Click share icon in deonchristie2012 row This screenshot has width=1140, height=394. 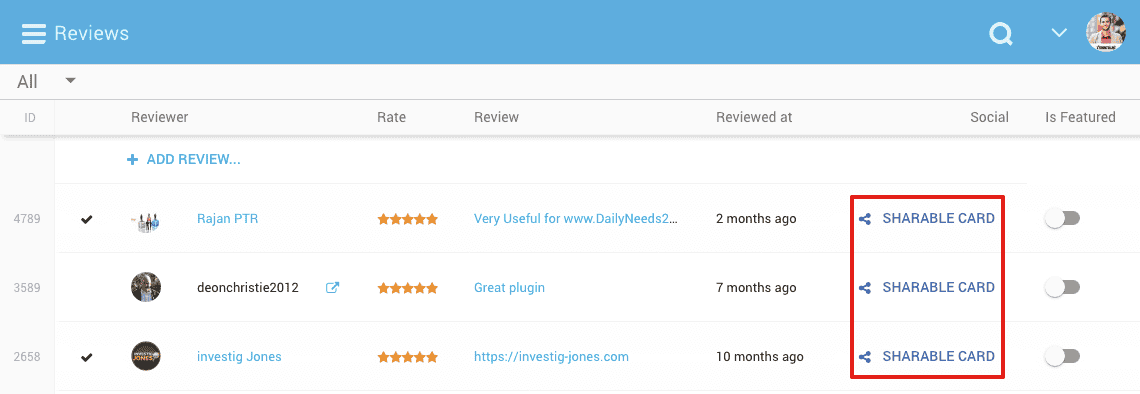[864, 288]
